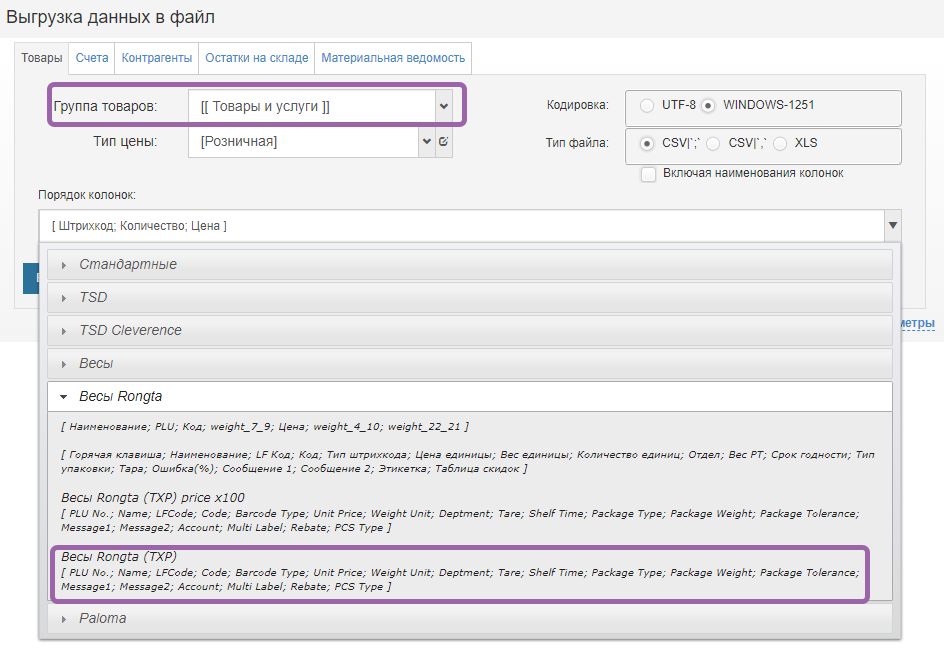
Task: Open the 'Группа товаров' dropdown
Action: tap(444, 106)
